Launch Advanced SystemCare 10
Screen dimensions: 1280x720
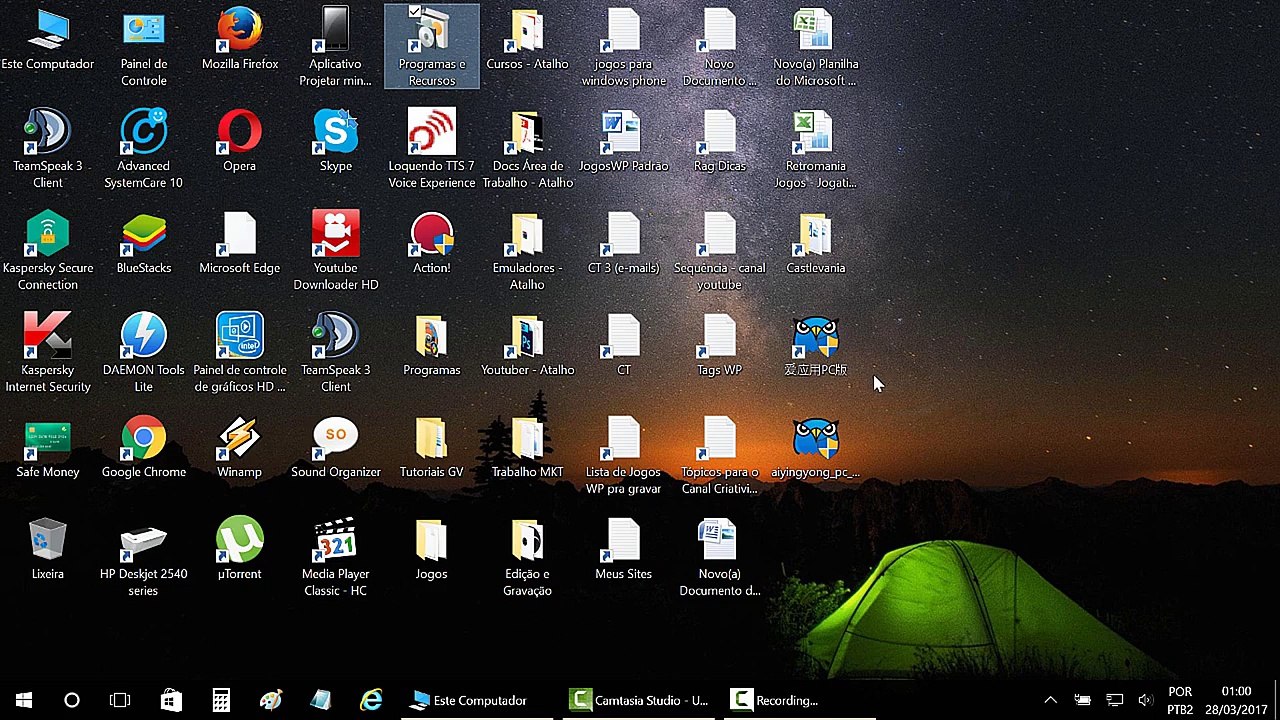(x=143, y=149)
